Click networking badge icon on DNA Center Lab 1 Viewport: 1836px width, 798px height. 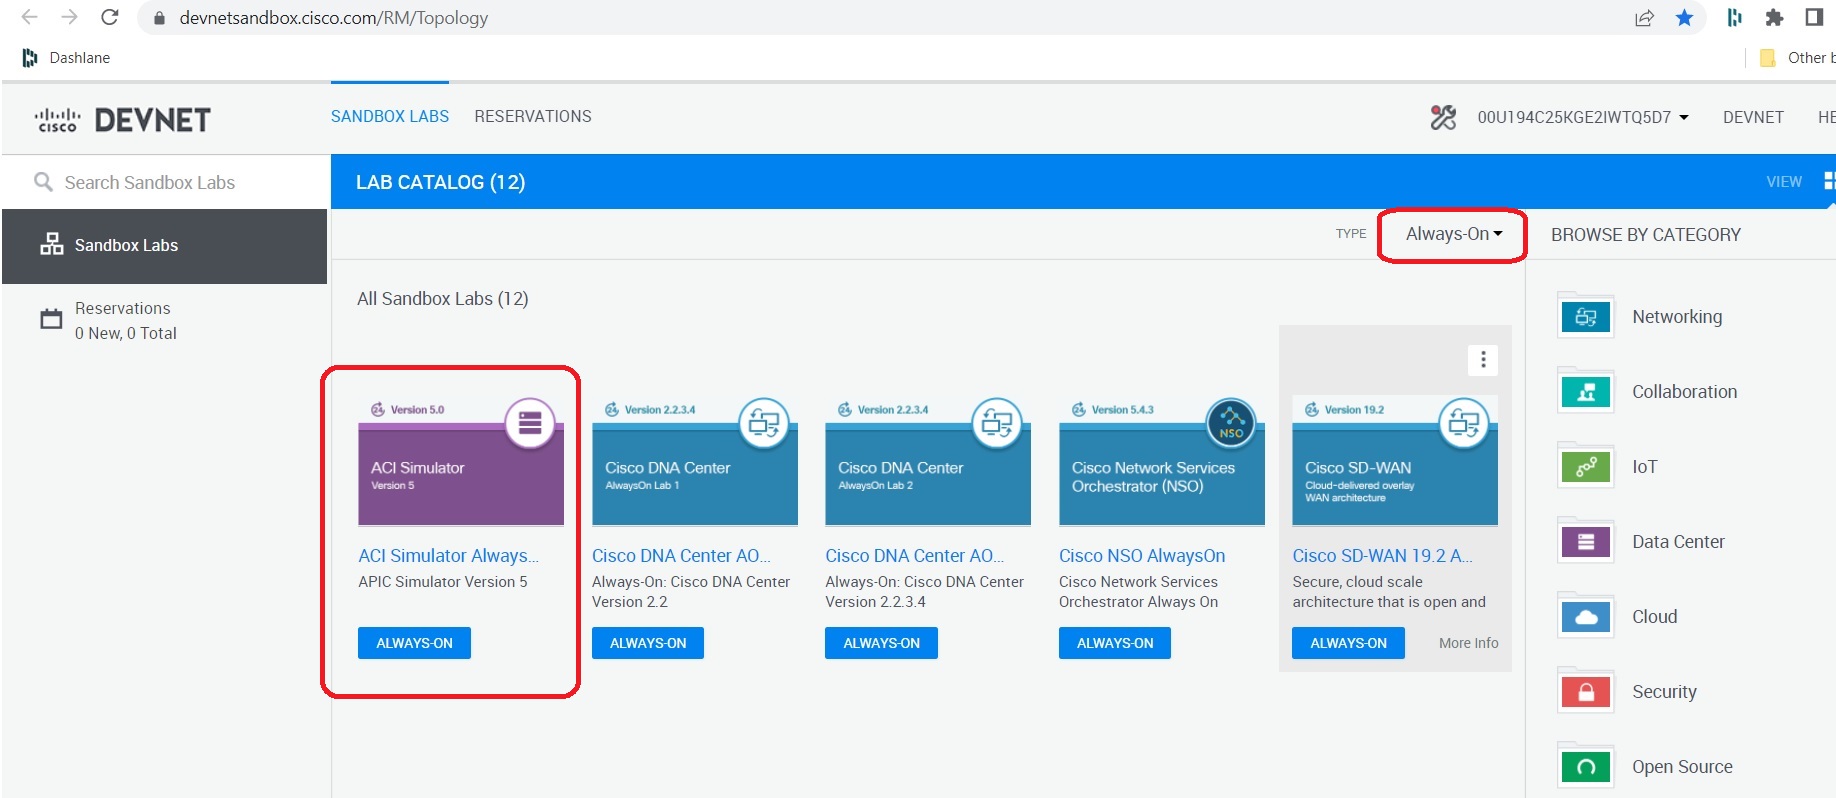(764, 423)
